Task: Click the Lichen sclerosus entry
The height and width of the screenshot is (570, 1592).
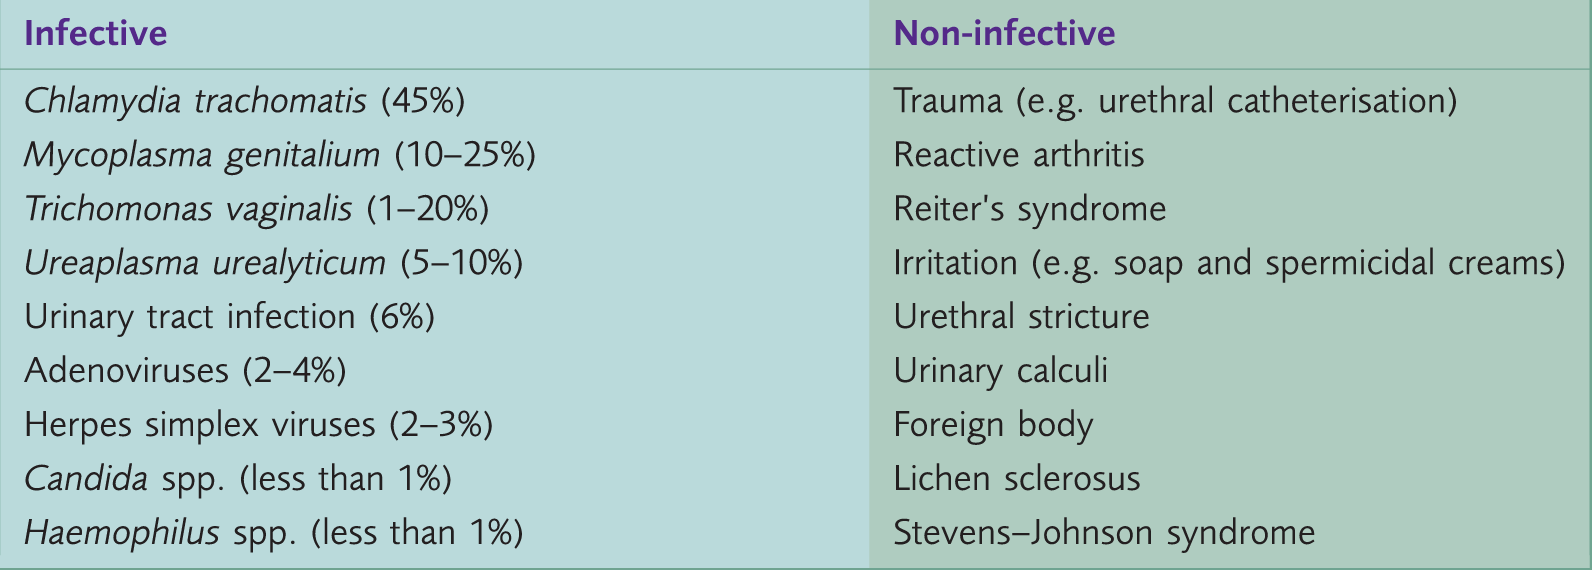Action: point(1017,479)
